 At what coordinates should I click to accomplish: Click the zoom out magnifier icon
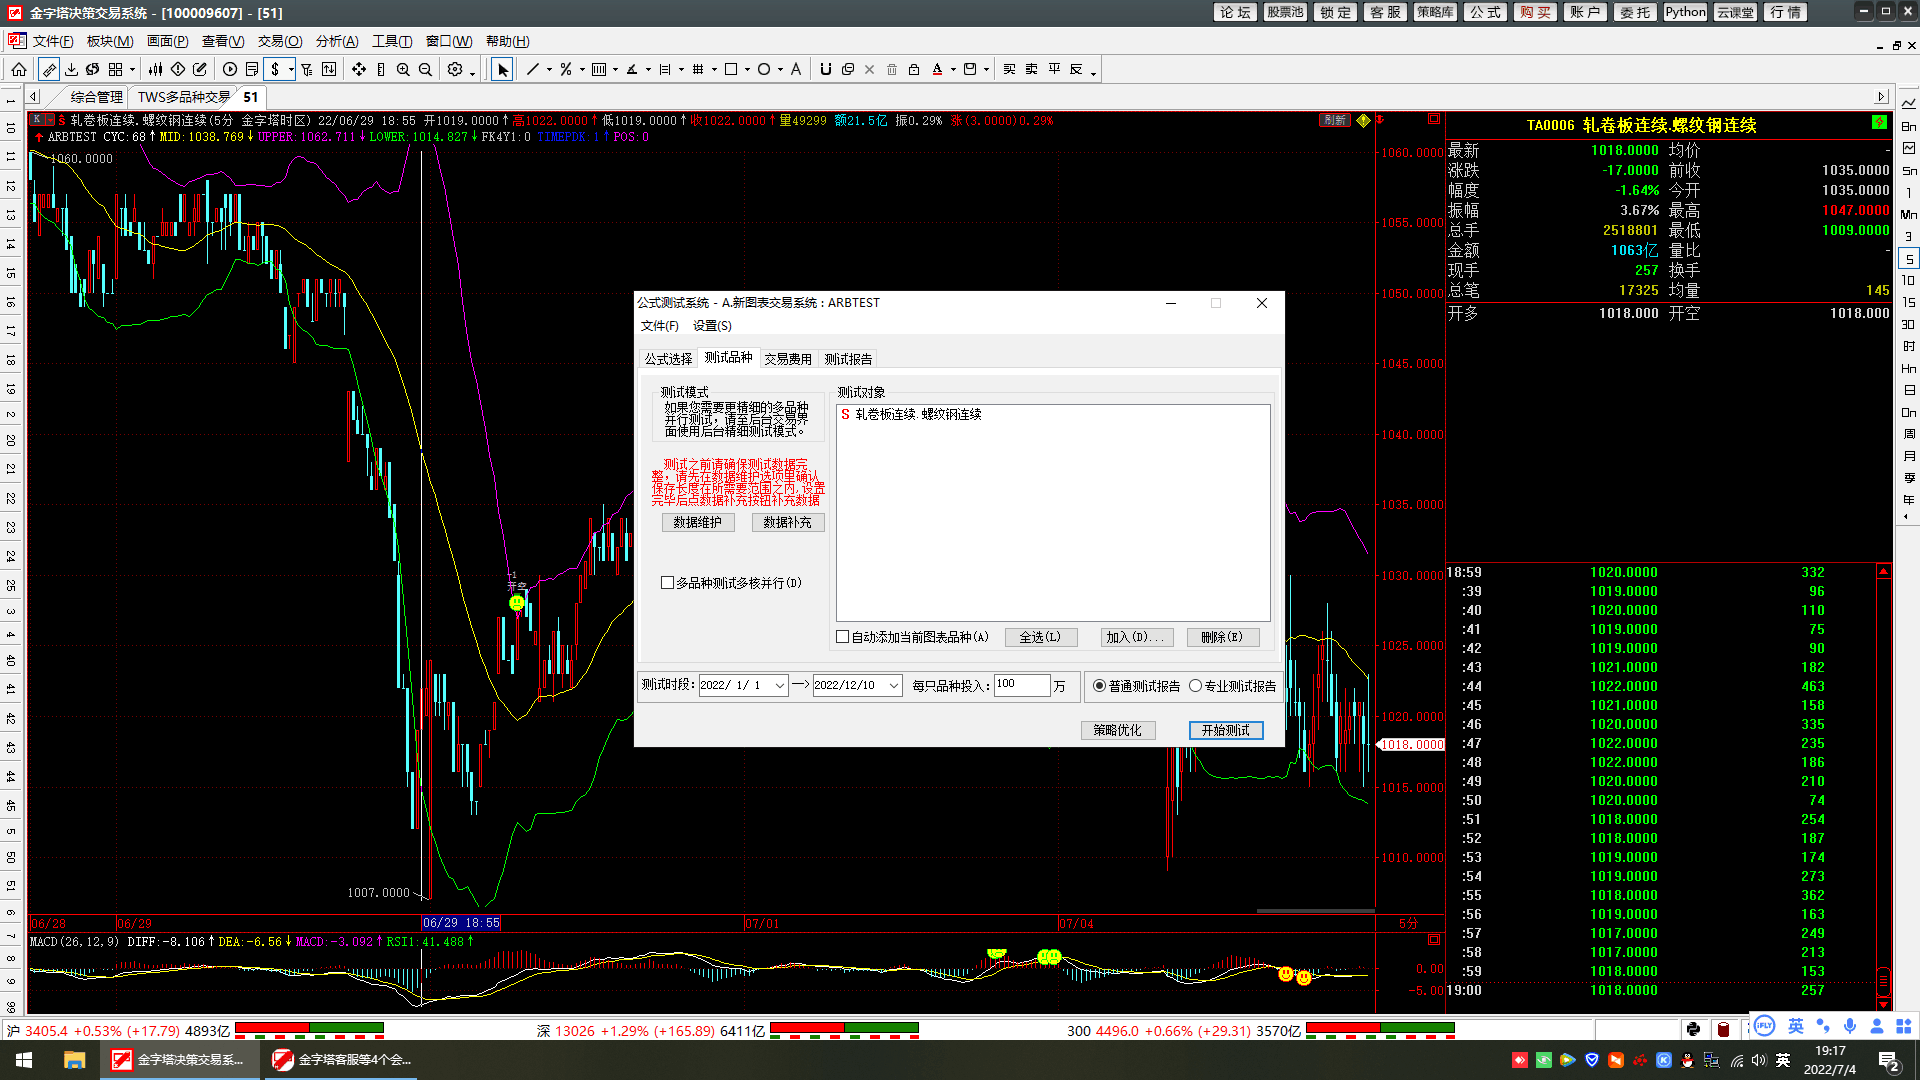coord(425,69)
